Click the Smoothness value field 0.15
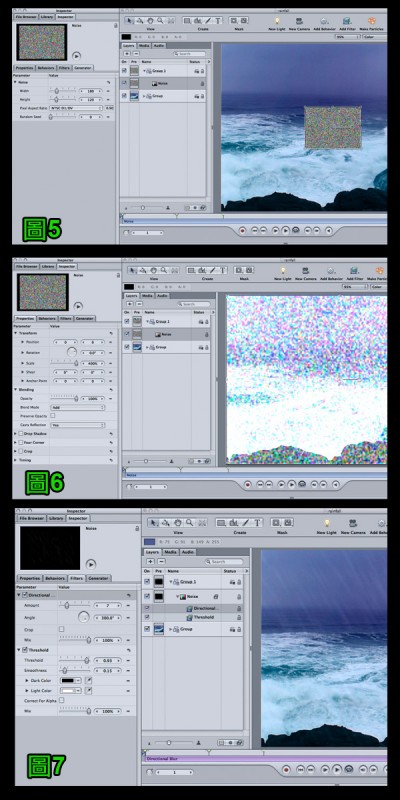Viewport: 400px width, 800px height. coord(108,670)
